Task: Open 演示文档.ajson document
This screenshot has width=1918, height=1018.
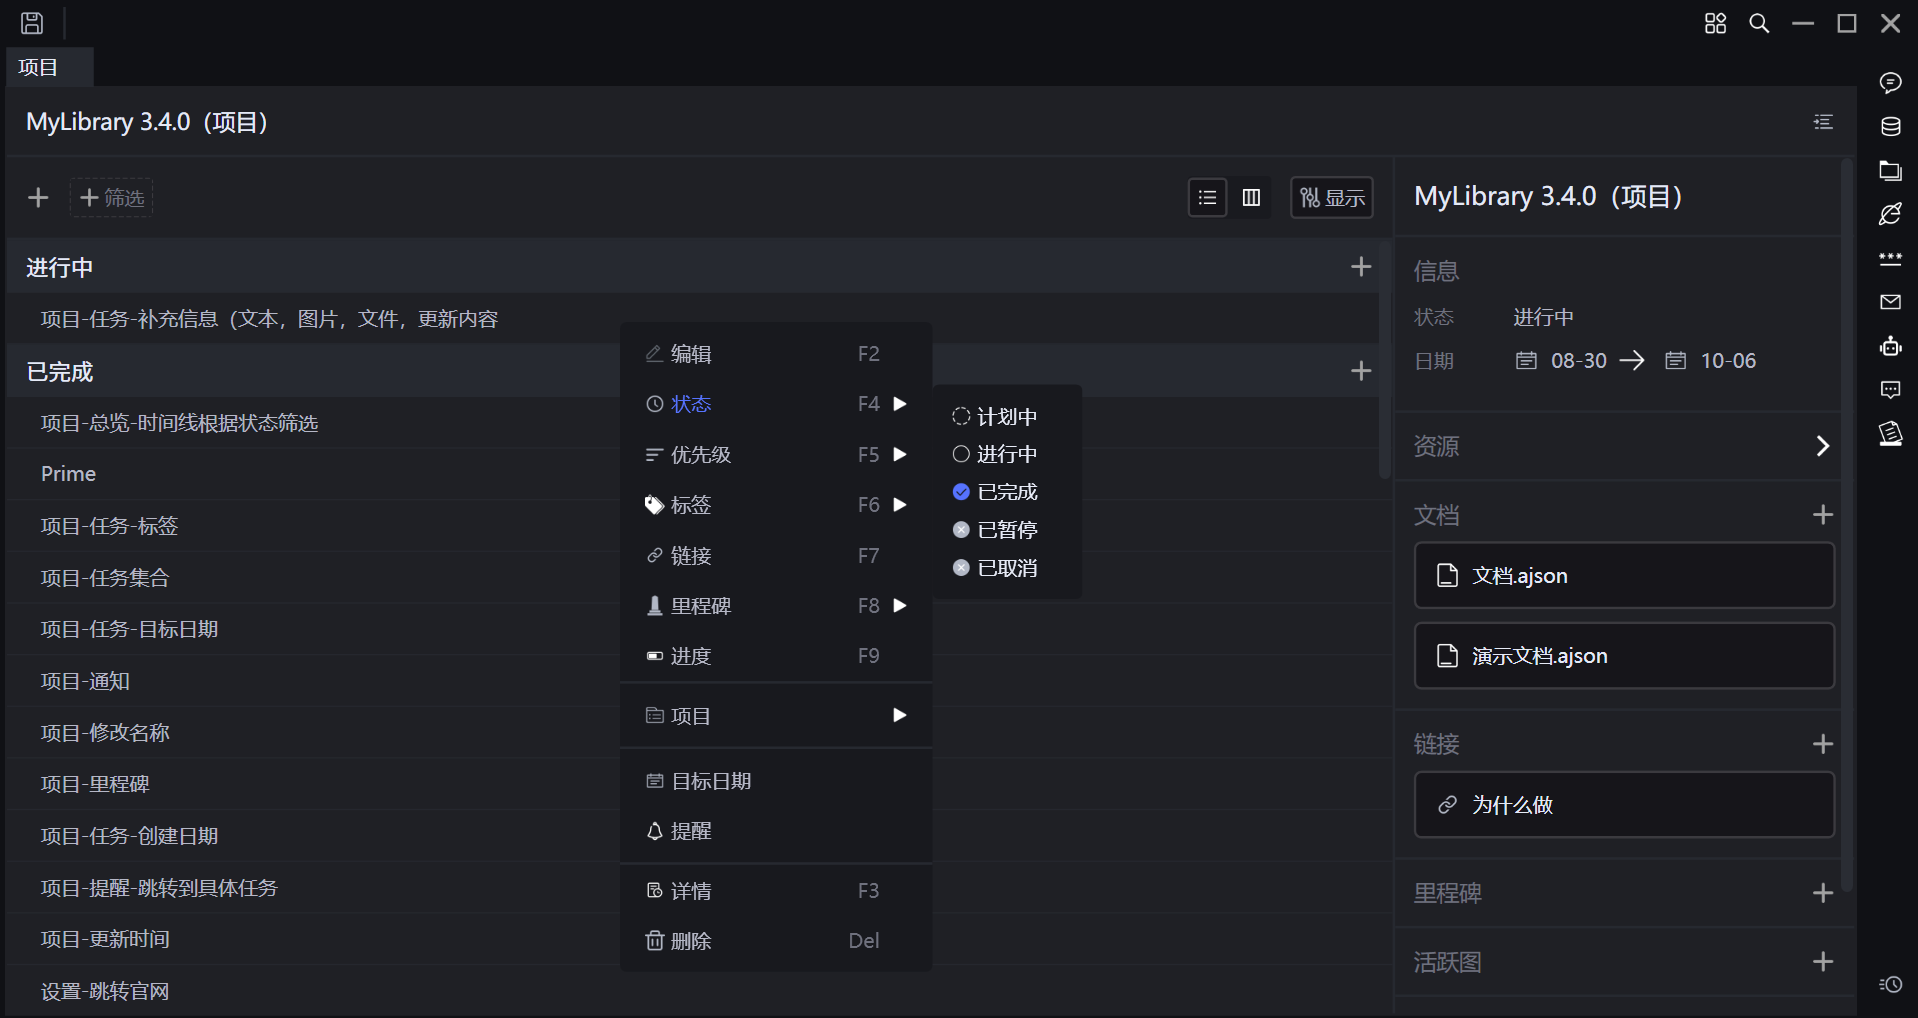Action: point(1624,656)
